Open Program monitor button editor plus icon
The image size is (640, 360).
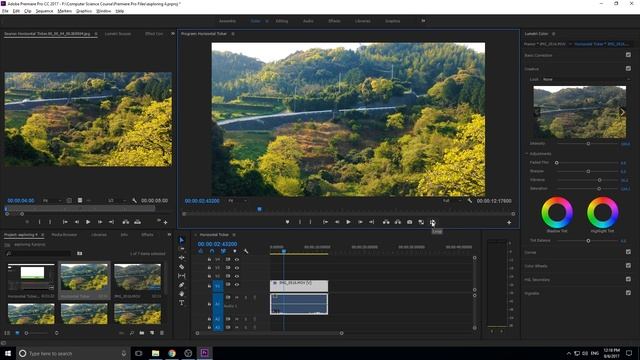509,222
